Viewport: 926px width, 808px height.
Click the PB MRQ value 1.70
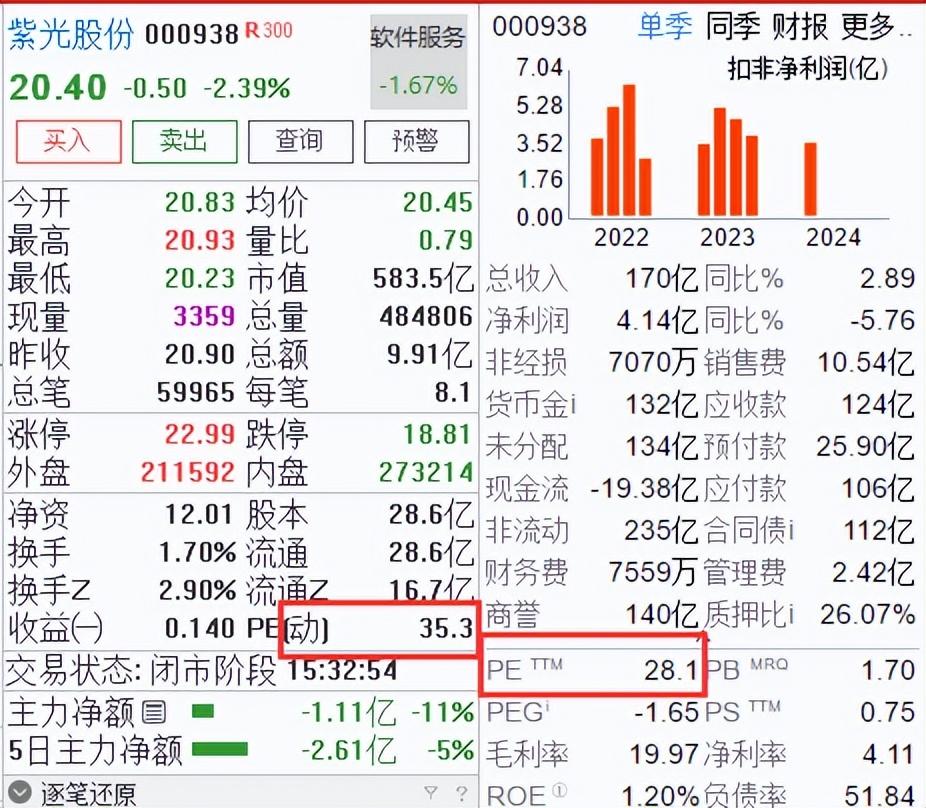[888, 670]
